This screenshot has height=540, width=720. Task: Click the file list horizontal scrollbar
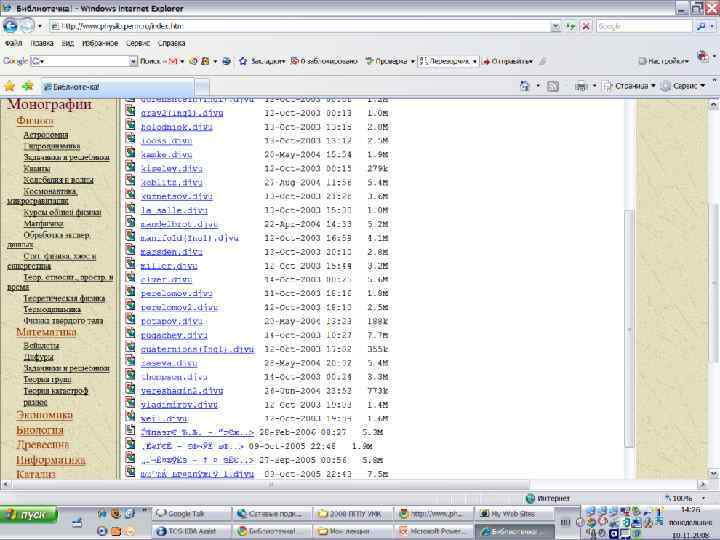[269, 484]
